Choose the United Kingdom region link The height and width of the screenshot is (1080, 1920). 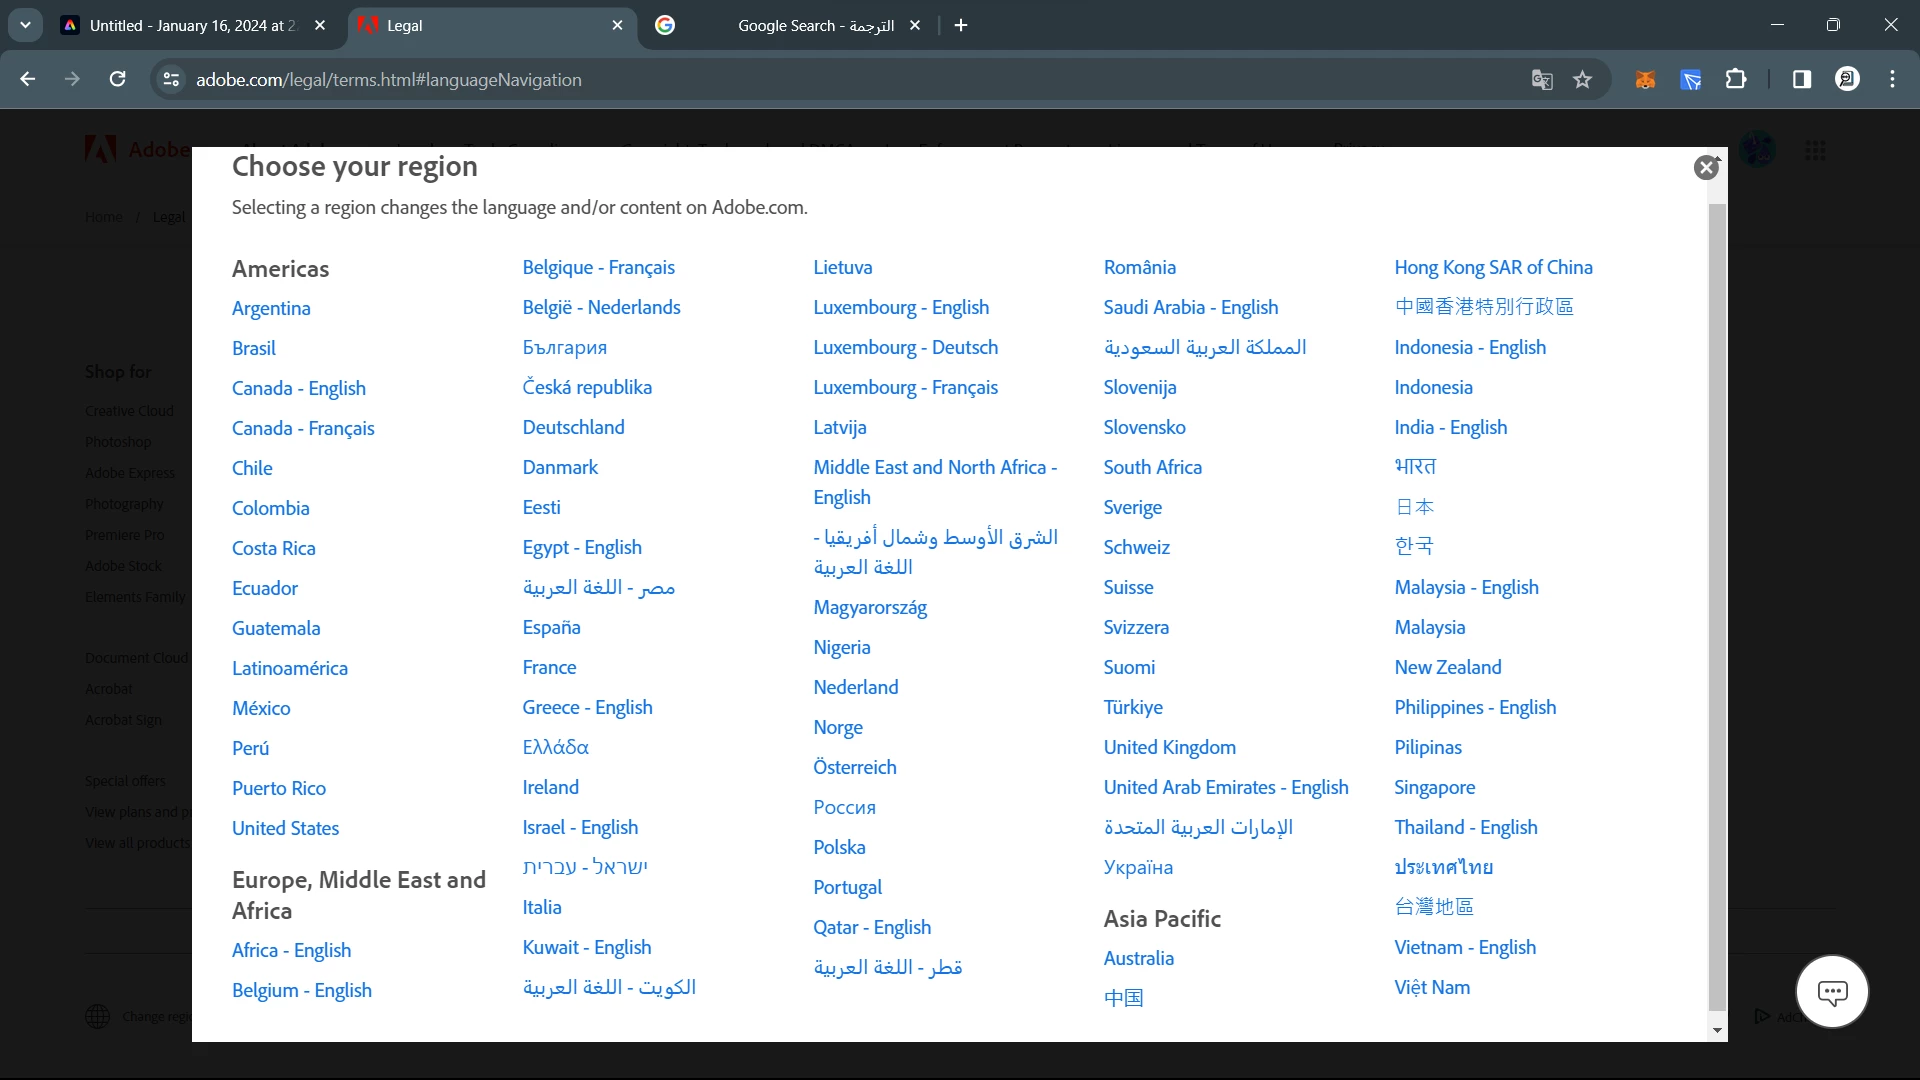click(1169, 748)
